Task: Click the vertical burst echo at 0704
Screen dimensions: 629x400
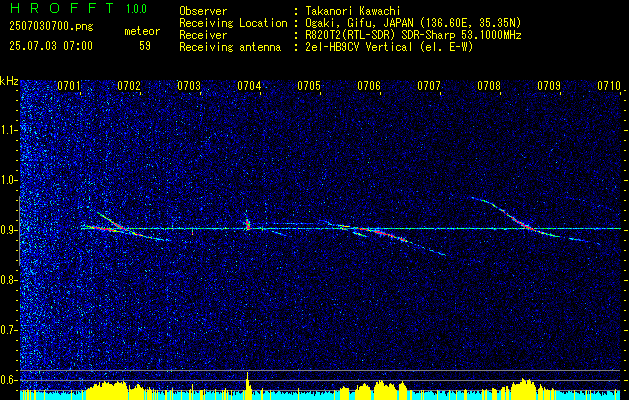Action: [x=248, y=221]
